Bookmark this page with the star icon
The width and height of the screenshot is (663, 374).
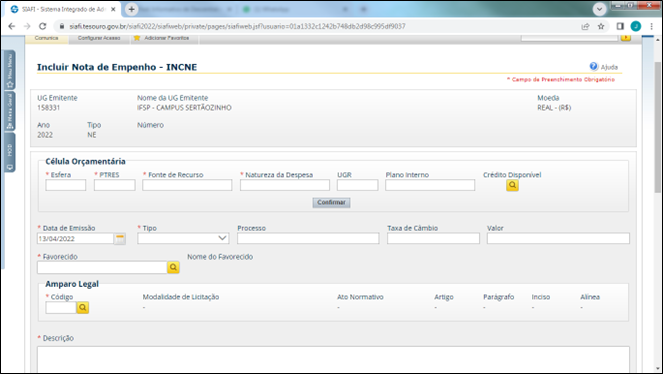(601, 26)
